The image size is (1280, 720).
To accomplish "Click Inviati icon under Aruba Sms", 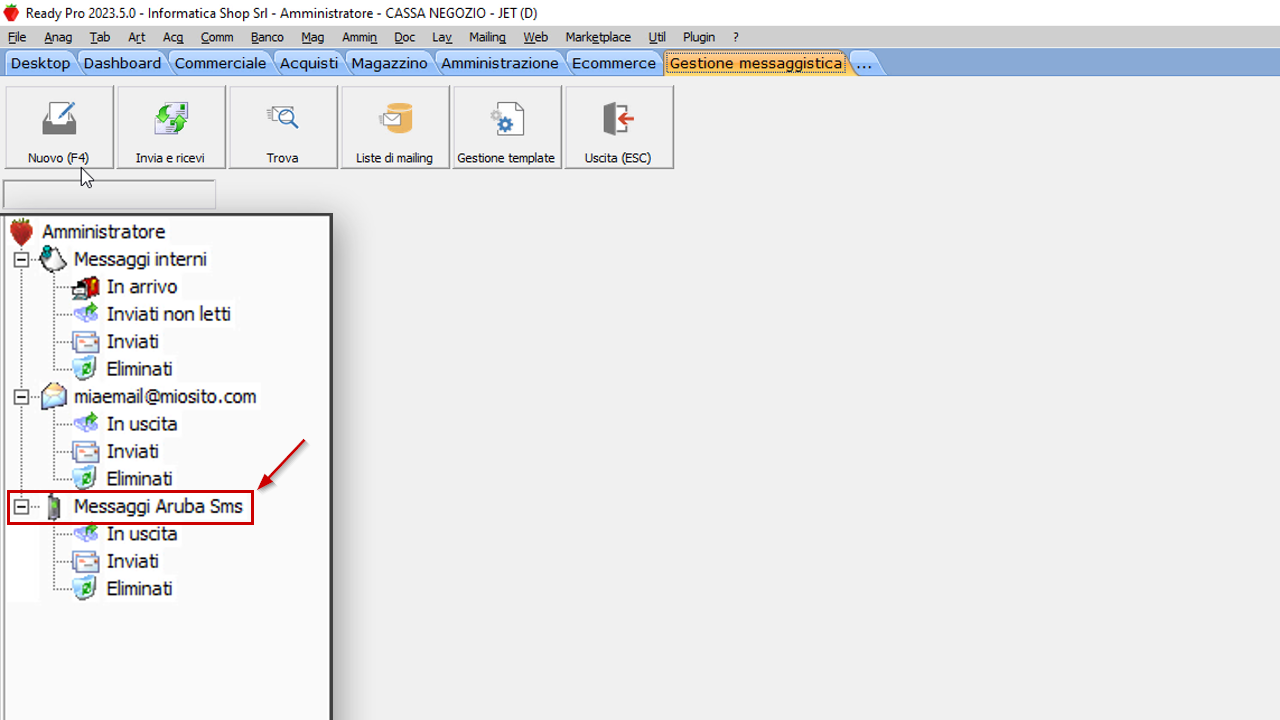I will tap(86, 562).
